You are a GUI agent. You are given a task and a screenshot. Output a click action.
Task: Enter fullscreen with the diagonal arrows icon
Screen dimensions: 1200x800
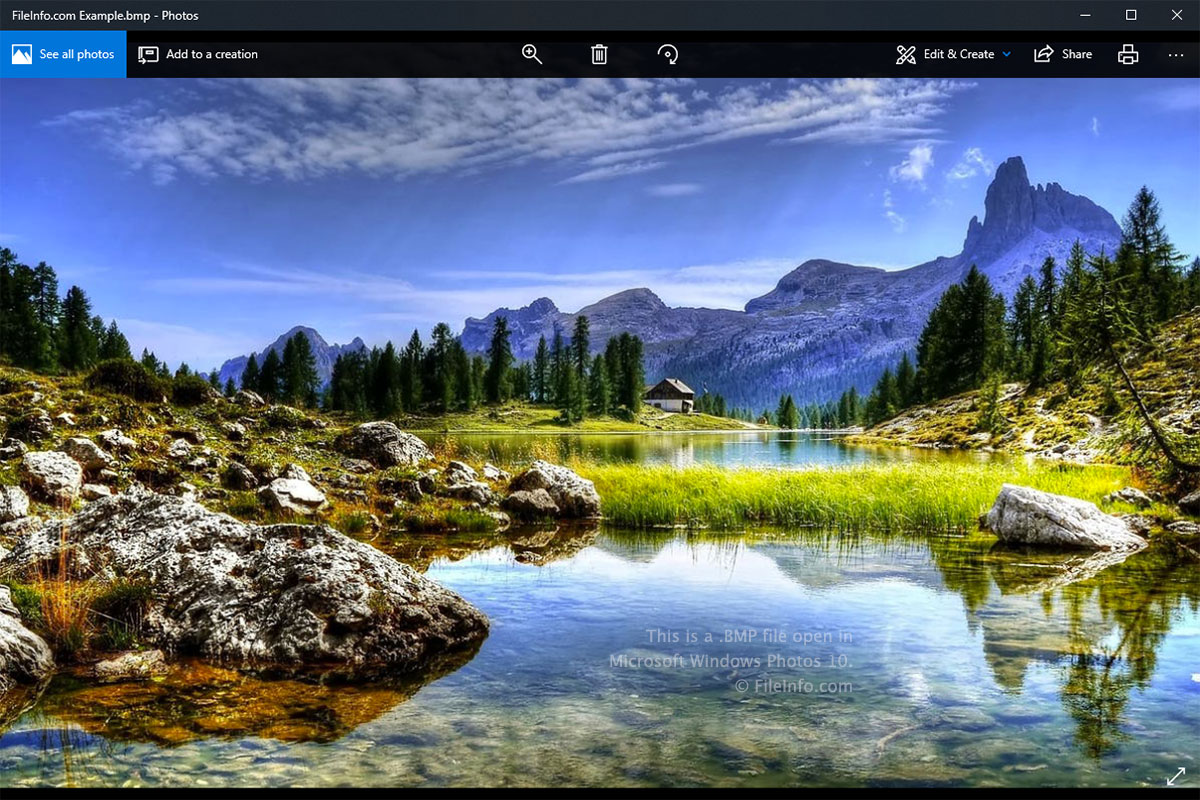pyautogui.click(x=1176, y=776)
